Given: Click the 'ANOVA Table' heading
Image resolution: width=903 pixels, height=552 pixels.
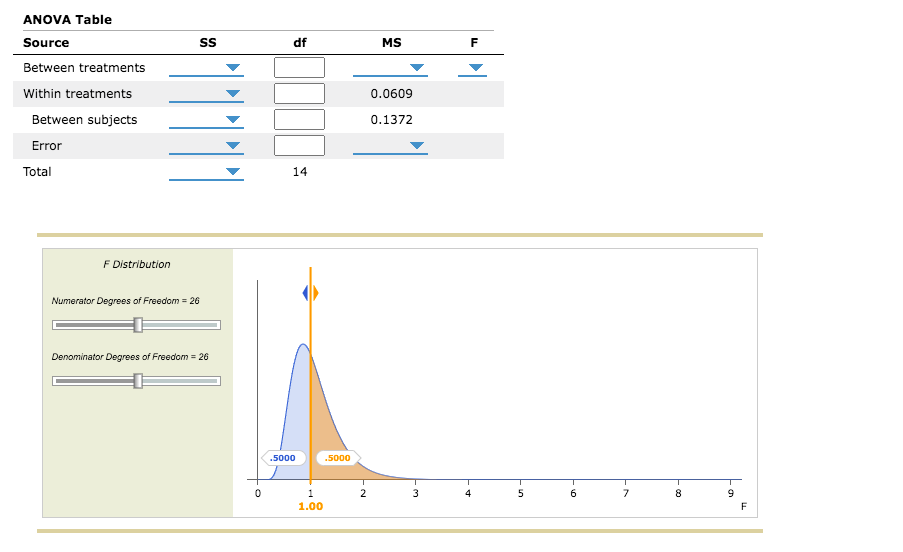Looking at the screenshot, I should click(x=67, y=20).
